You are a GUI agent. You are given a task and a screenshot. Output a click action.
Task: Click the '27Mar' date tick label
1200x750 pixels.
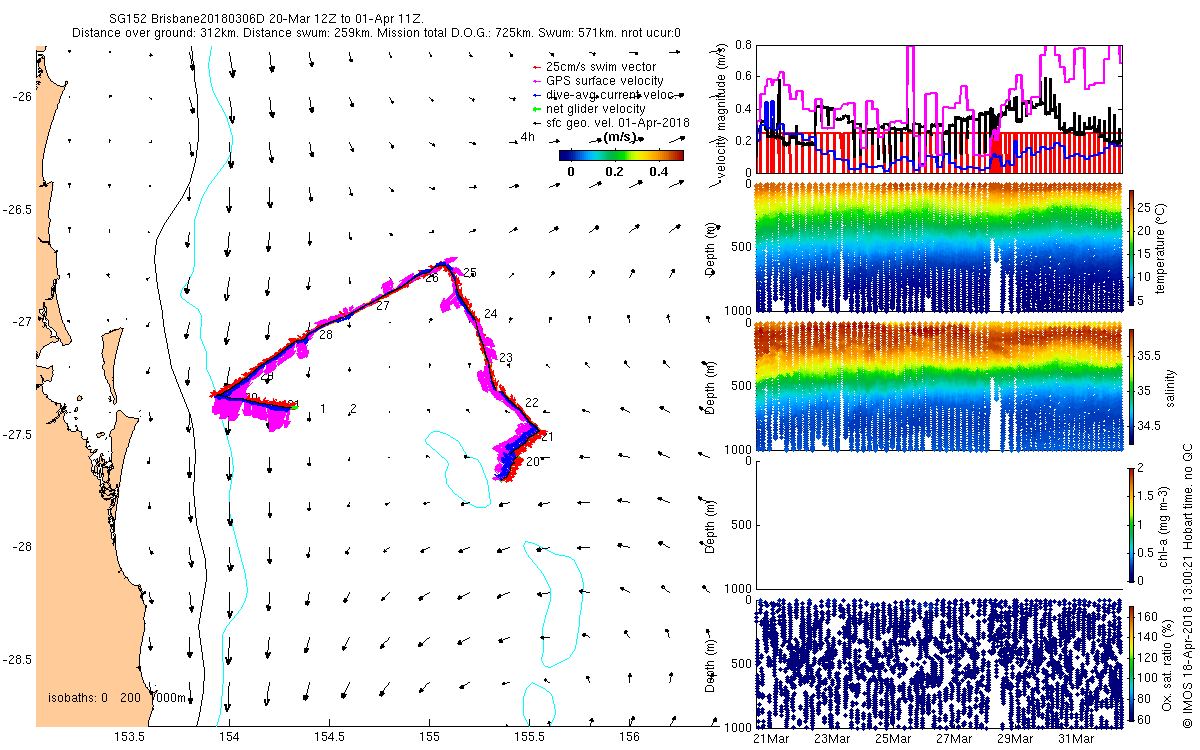point(954,739)
